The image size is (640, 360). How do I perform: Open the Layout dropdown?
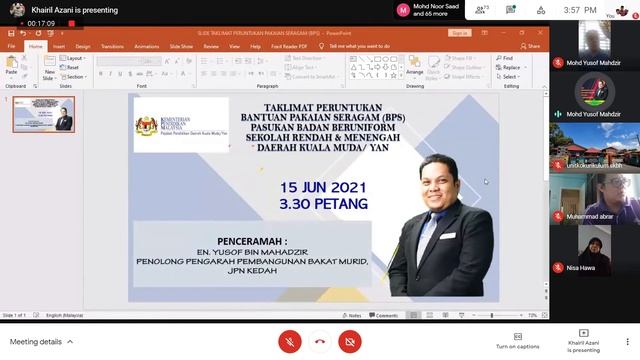[73, 58]
